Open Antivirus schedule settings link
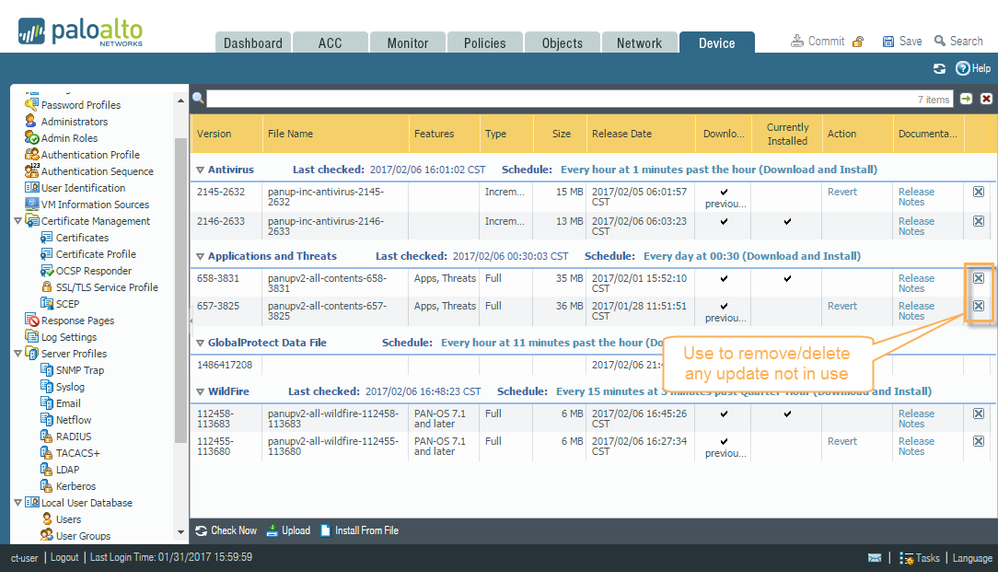 718,170
